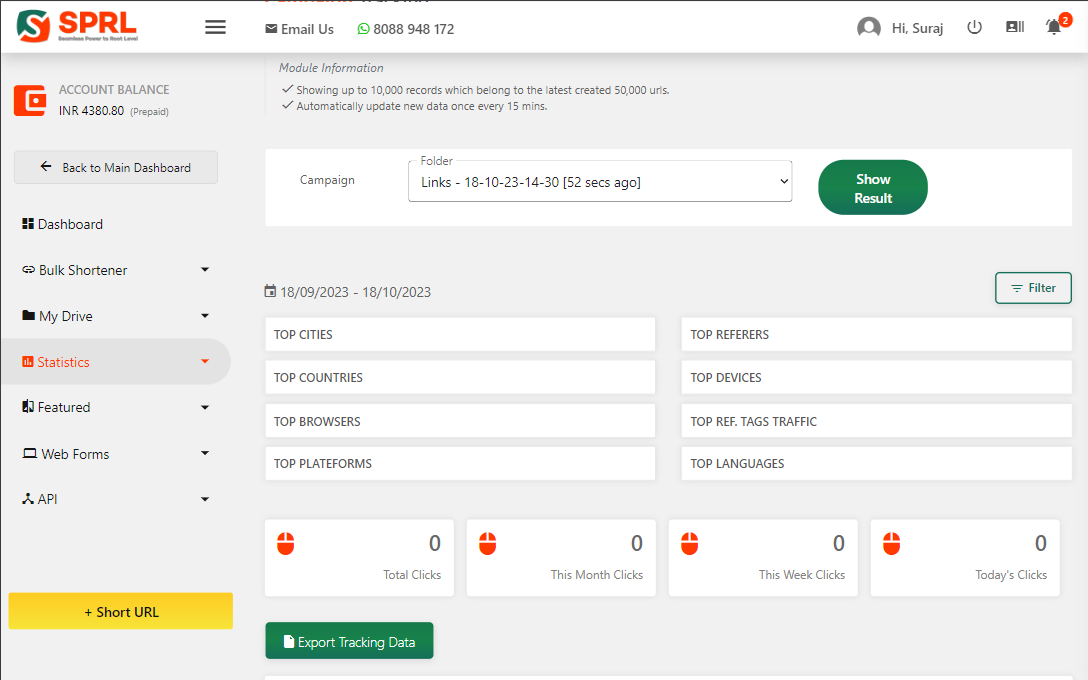Click the calendar icon beside date range
Viewport: 1088px width, 680px height.
pyautogui.click(x=270, y=292)
